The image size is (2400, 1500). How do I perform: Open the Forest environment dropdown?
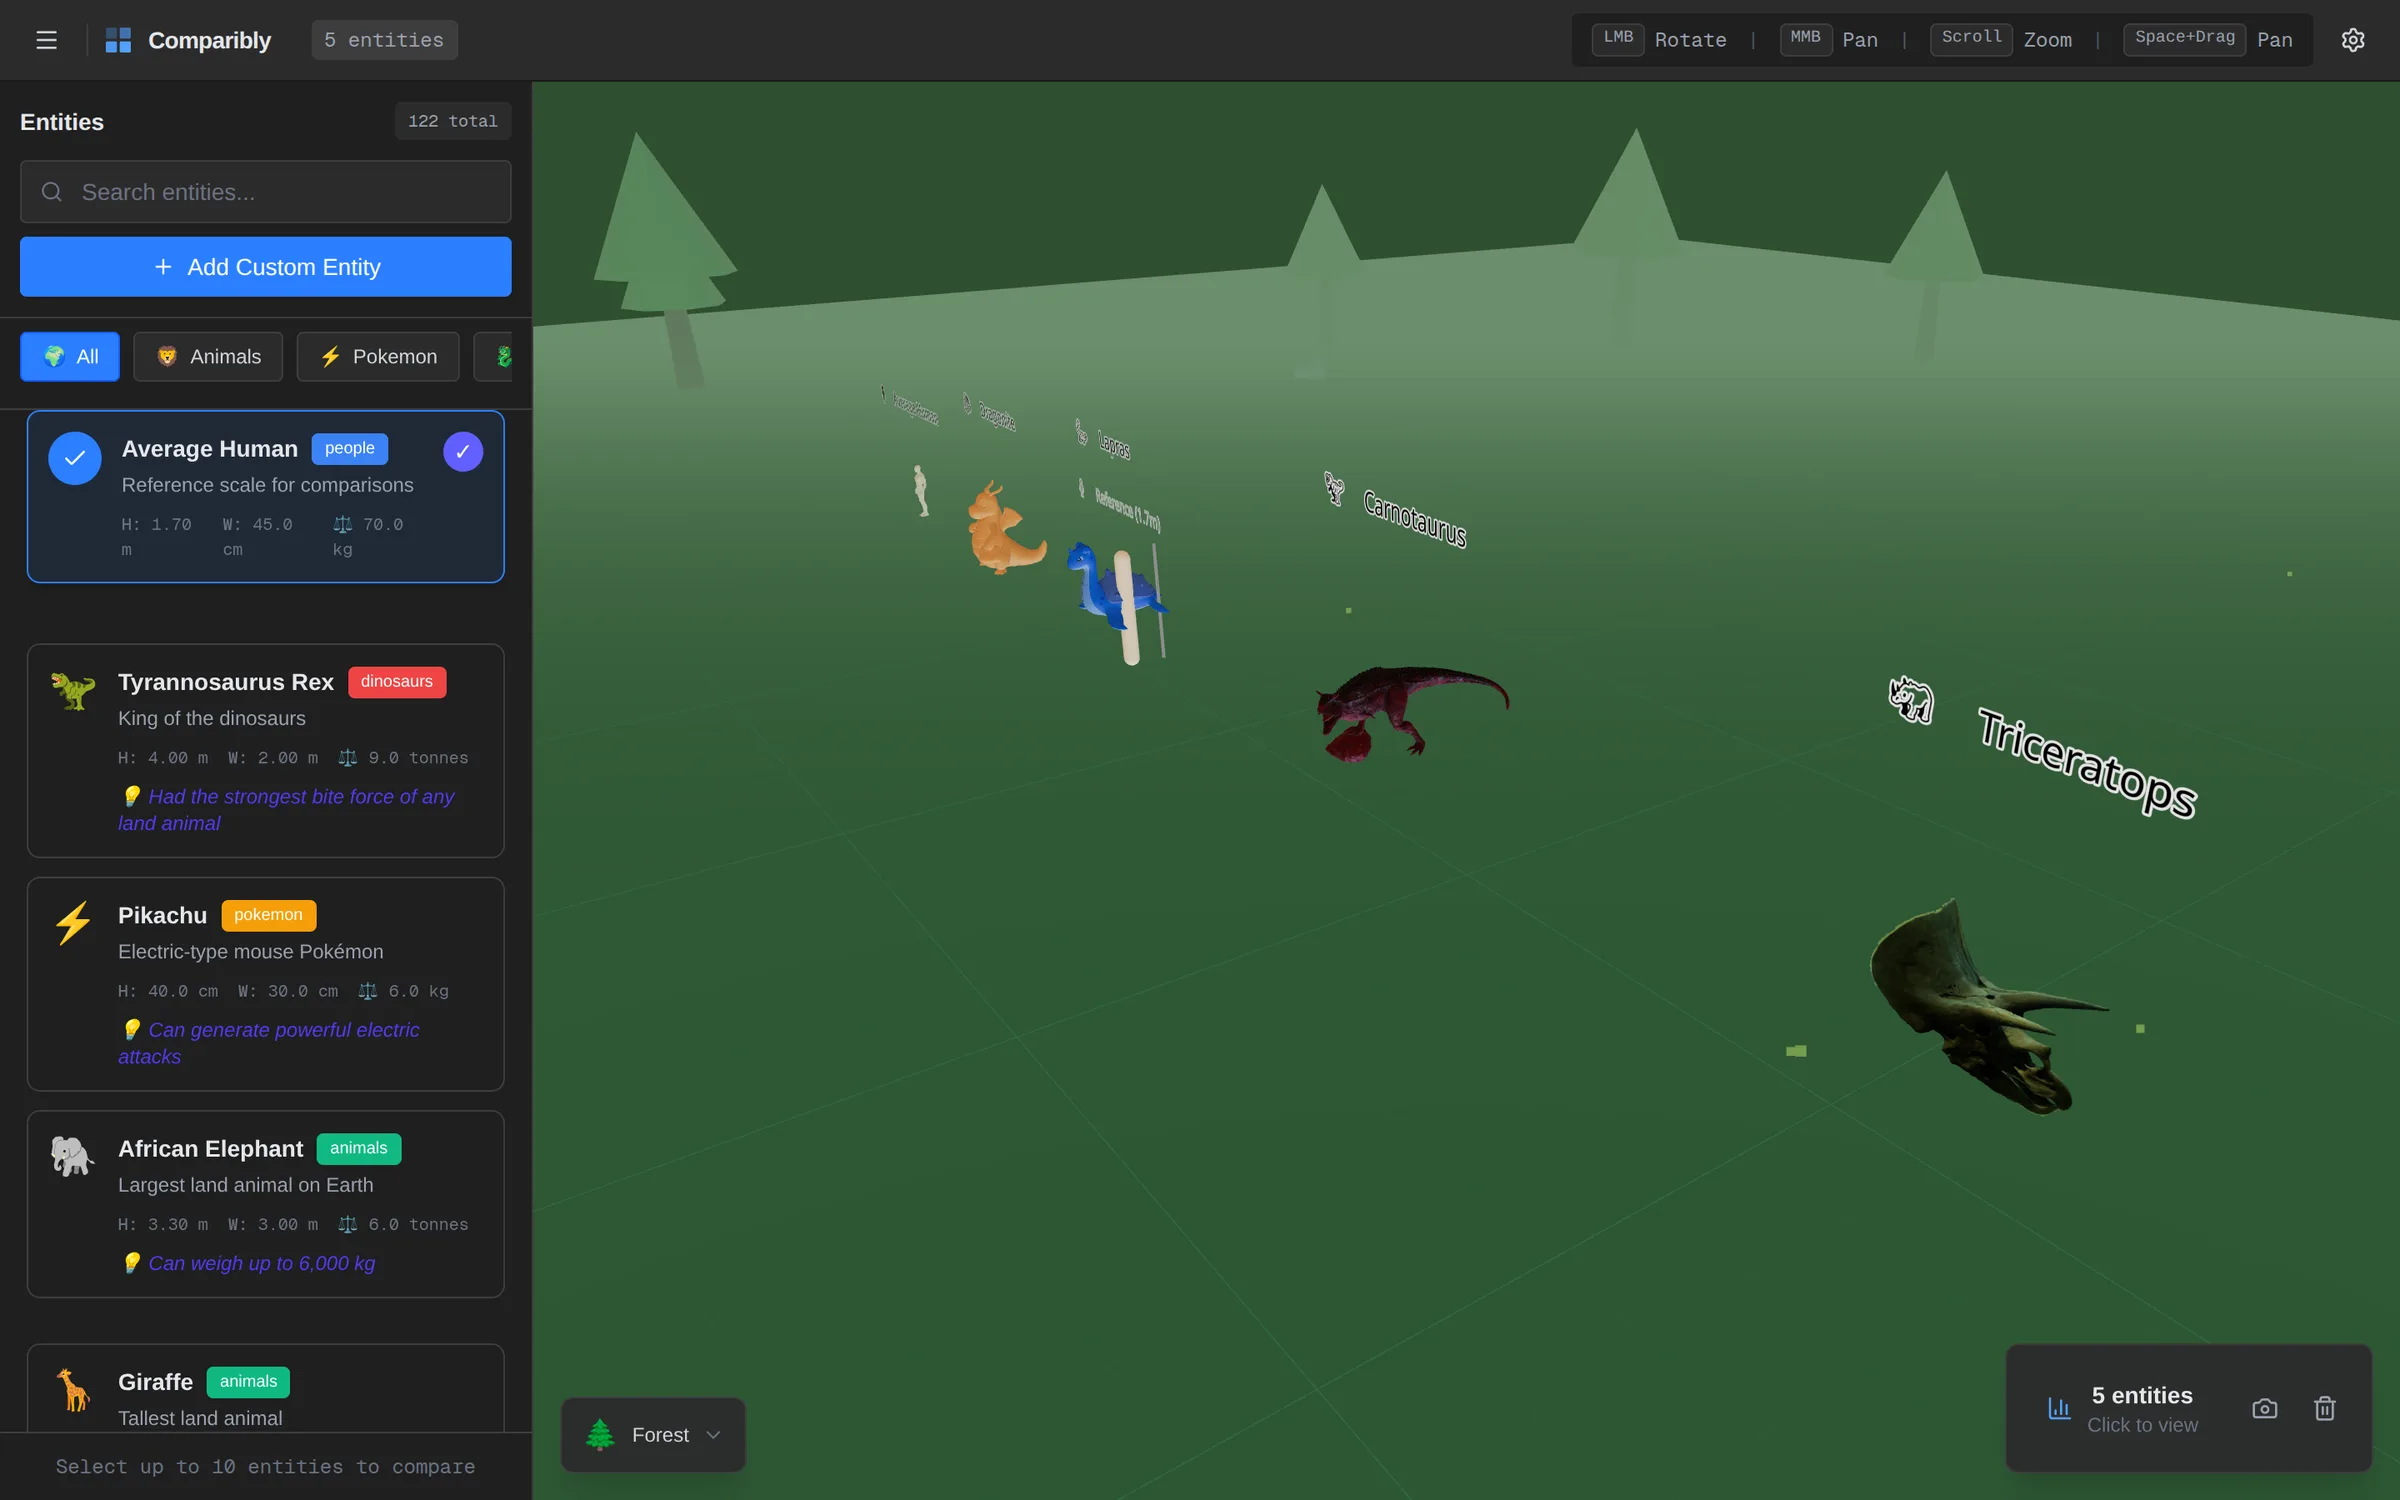click(653, 1434)
